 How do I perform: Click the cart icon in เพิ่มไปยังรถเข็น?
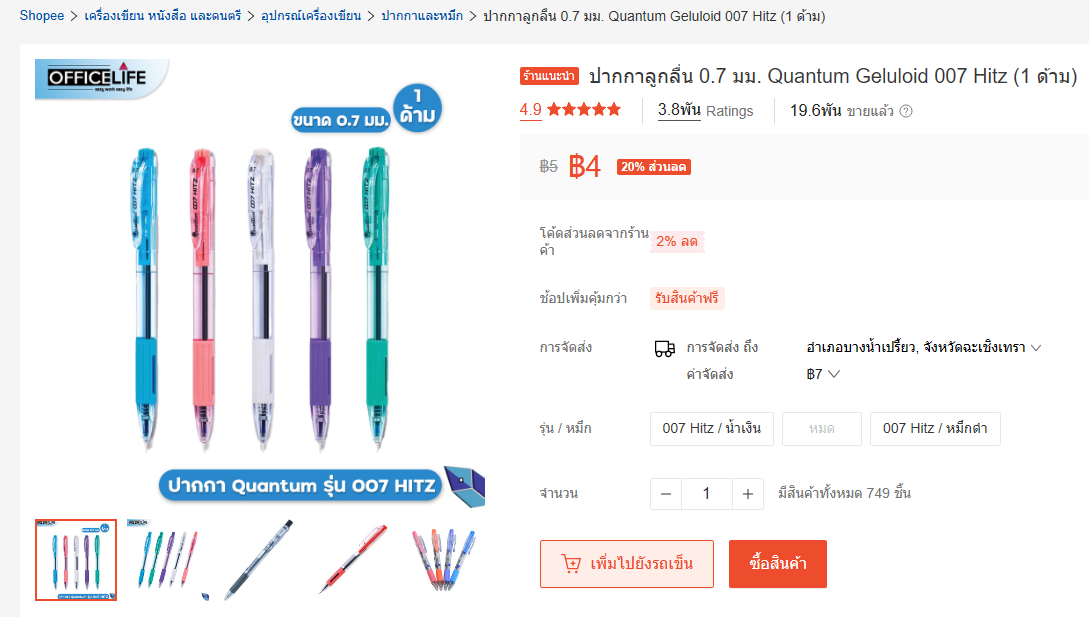coord(571,563)
